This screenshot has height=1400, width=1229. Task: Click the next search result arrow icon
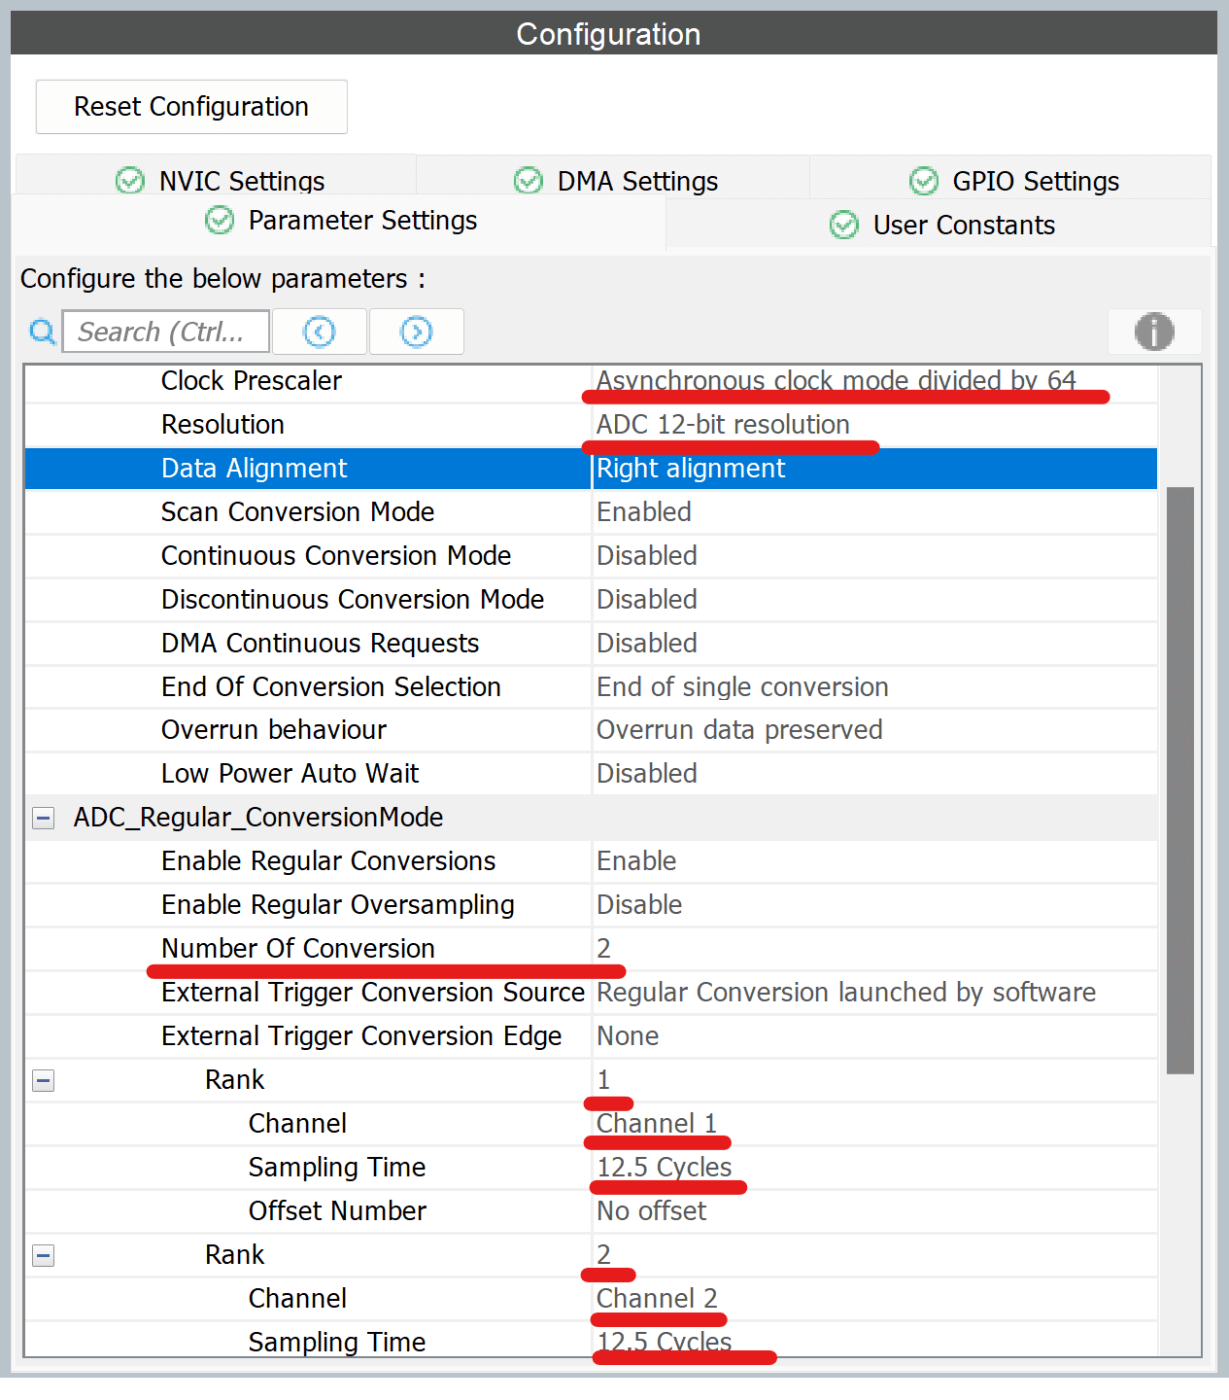pyautogui.click(x=416, y=331)
